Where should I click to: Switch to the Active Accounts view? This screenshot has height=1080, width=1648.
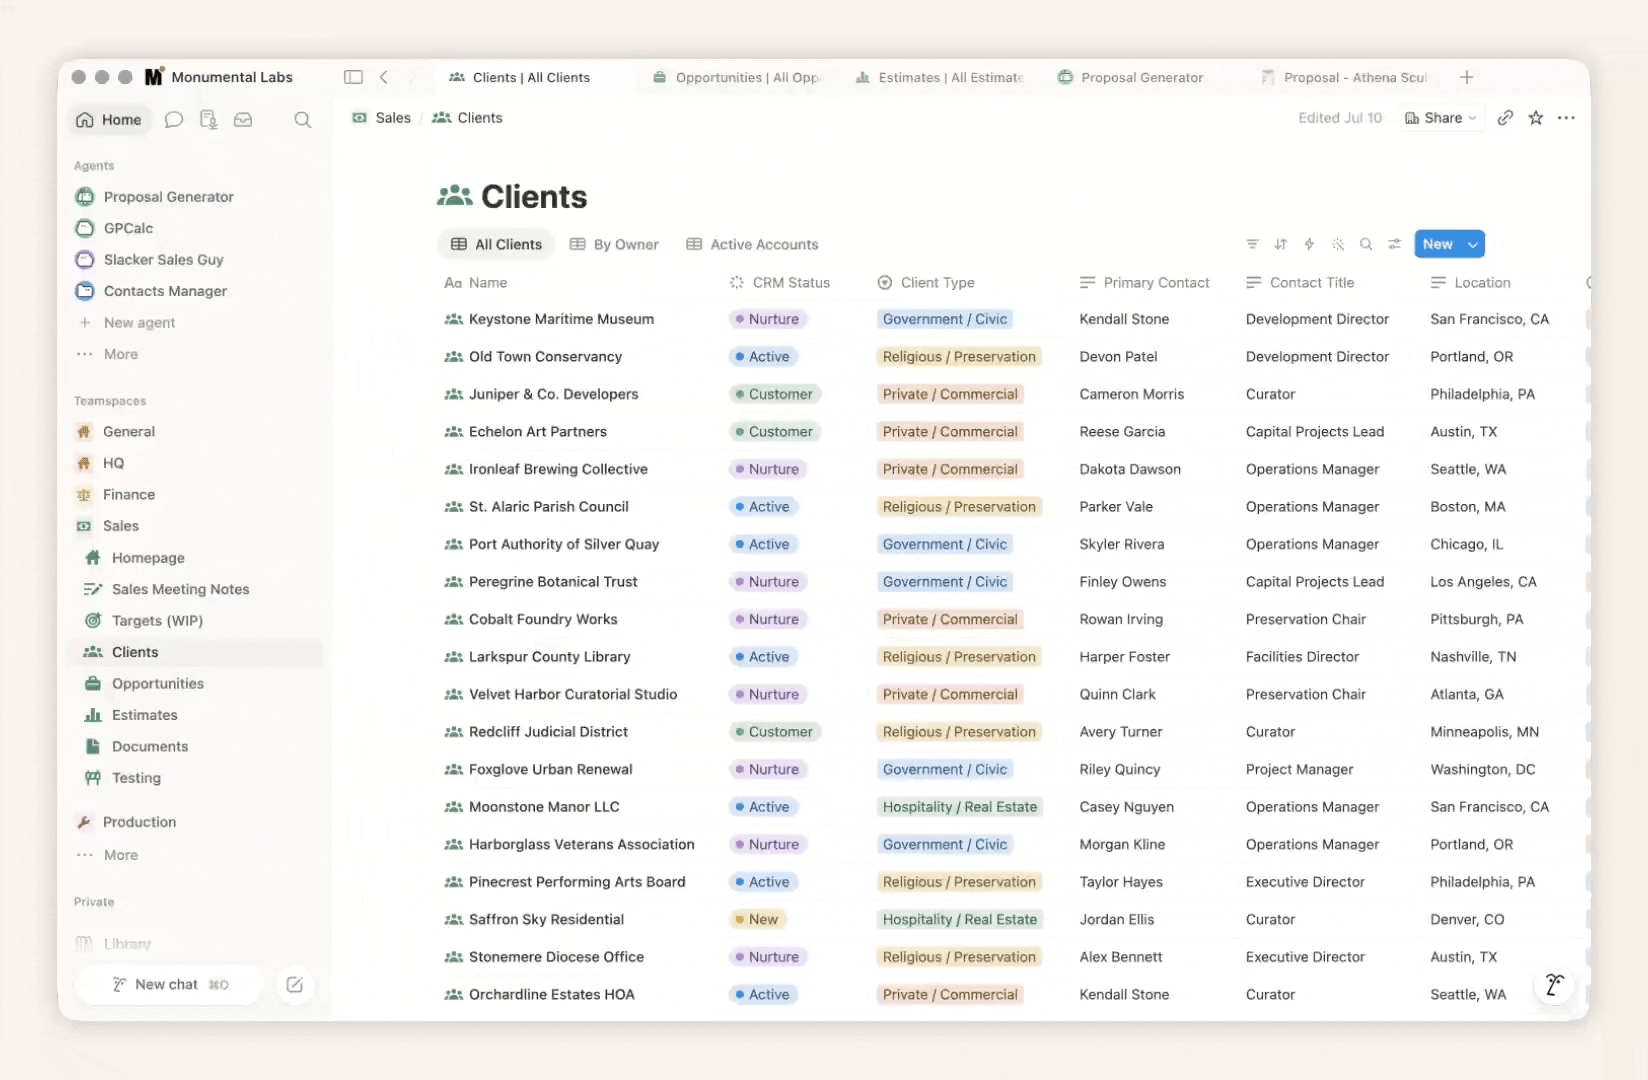coord(752,244)
